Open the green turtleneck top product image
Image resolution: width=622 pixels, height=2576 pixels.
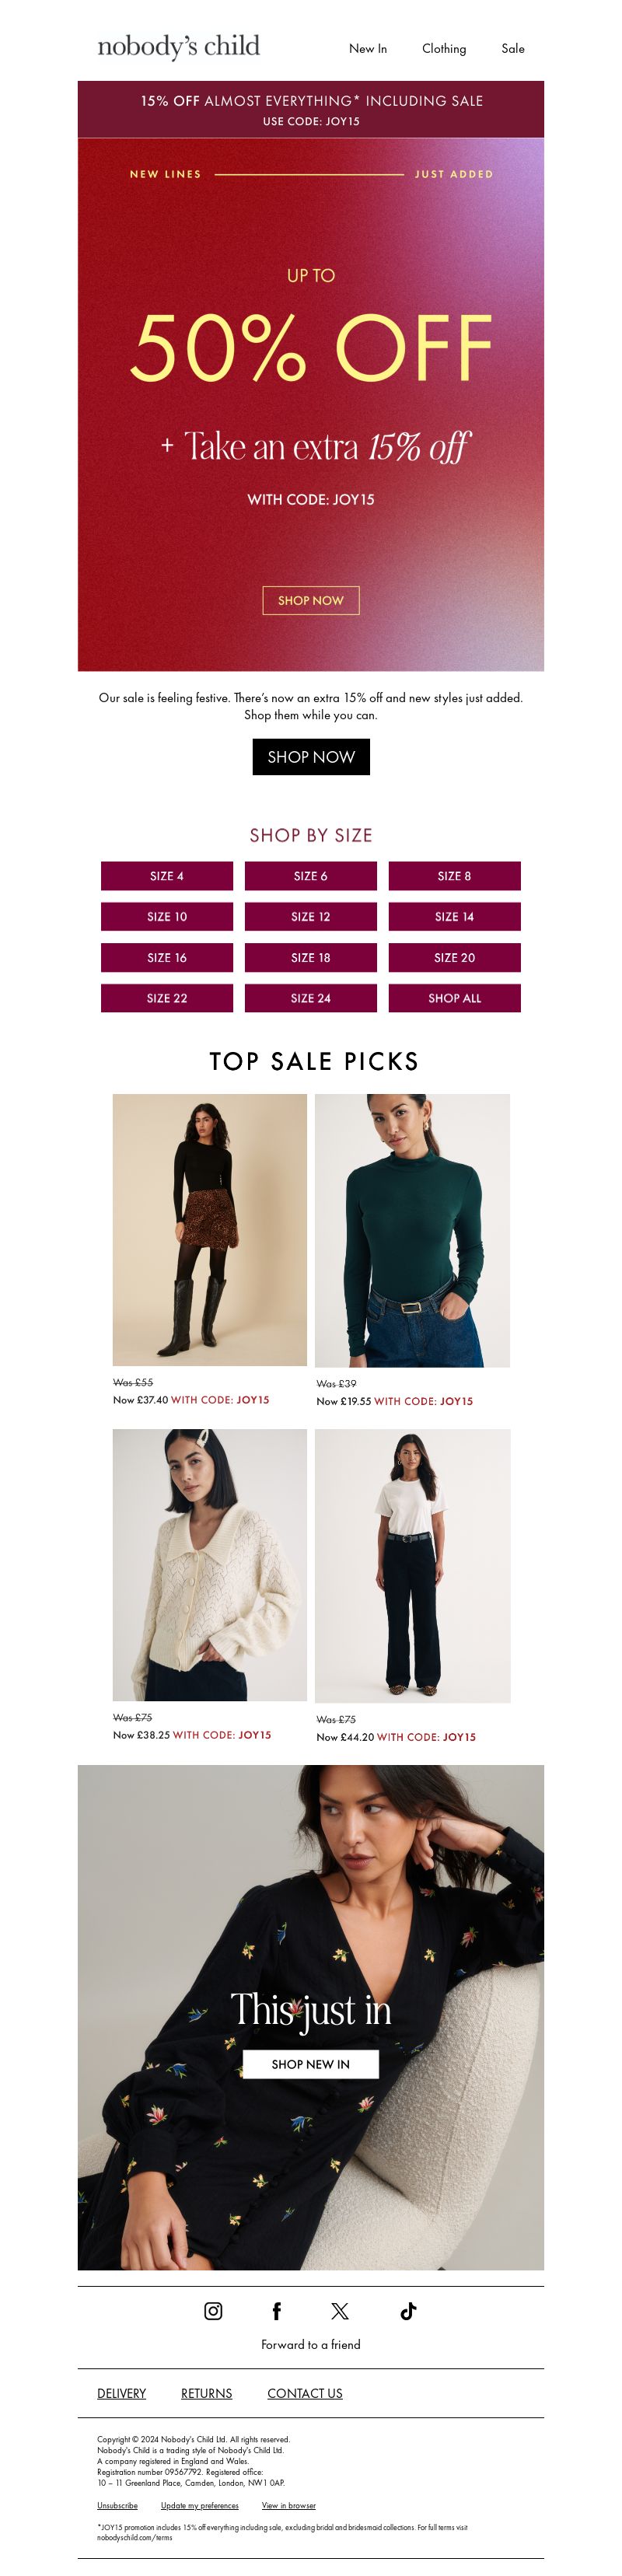pyautogui.click(x=413, y=1230)
